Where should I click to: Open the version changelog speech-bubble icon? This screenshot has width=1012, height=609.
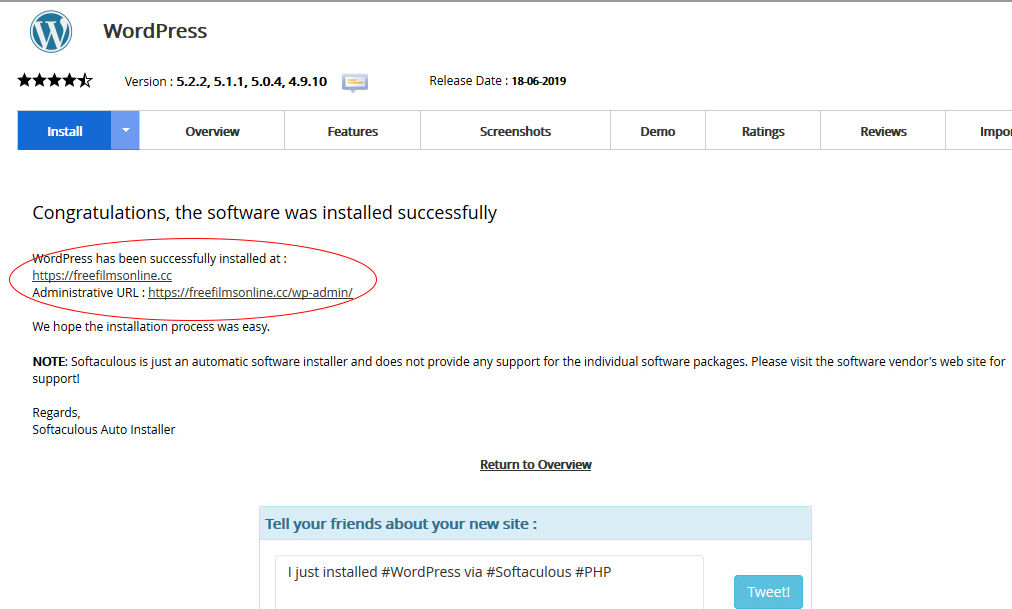pyautogui.click(x=355, y=83)
